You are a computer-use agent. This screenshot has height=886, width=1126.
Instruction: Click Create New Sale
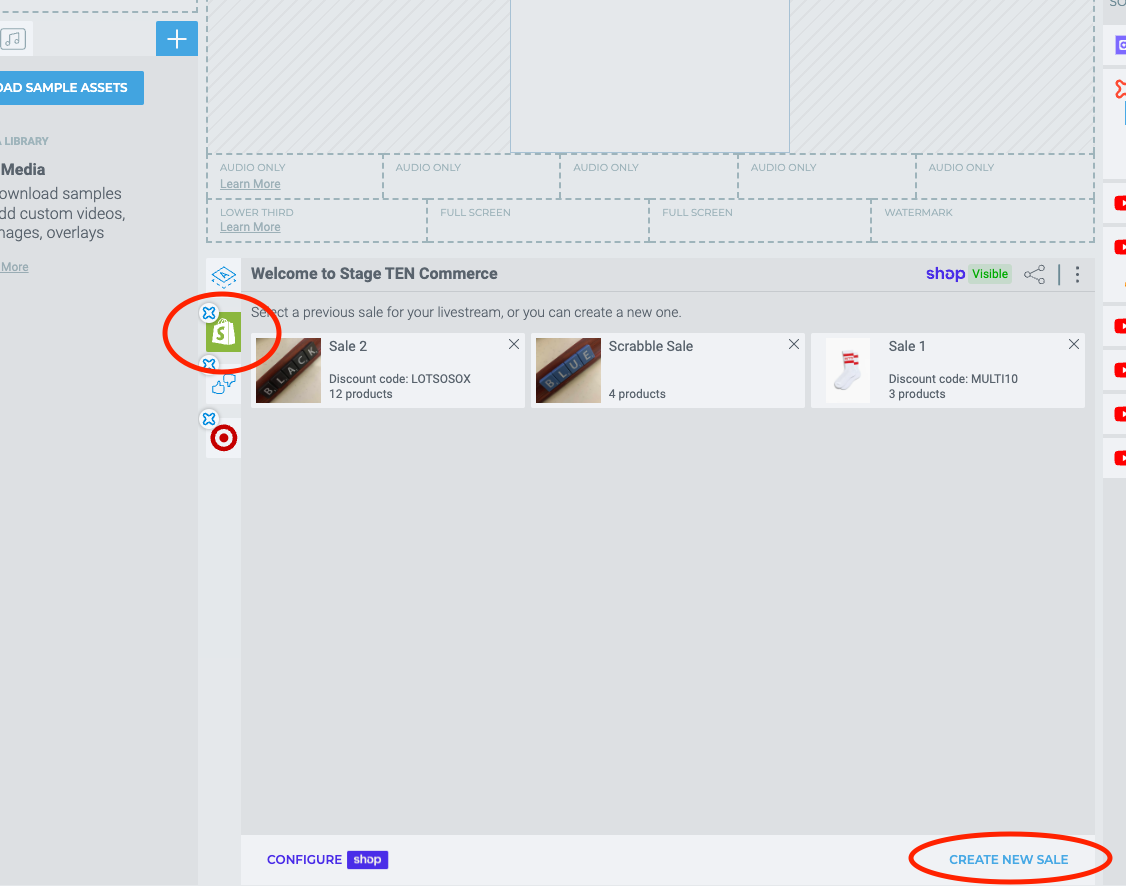coord(1008,859)
